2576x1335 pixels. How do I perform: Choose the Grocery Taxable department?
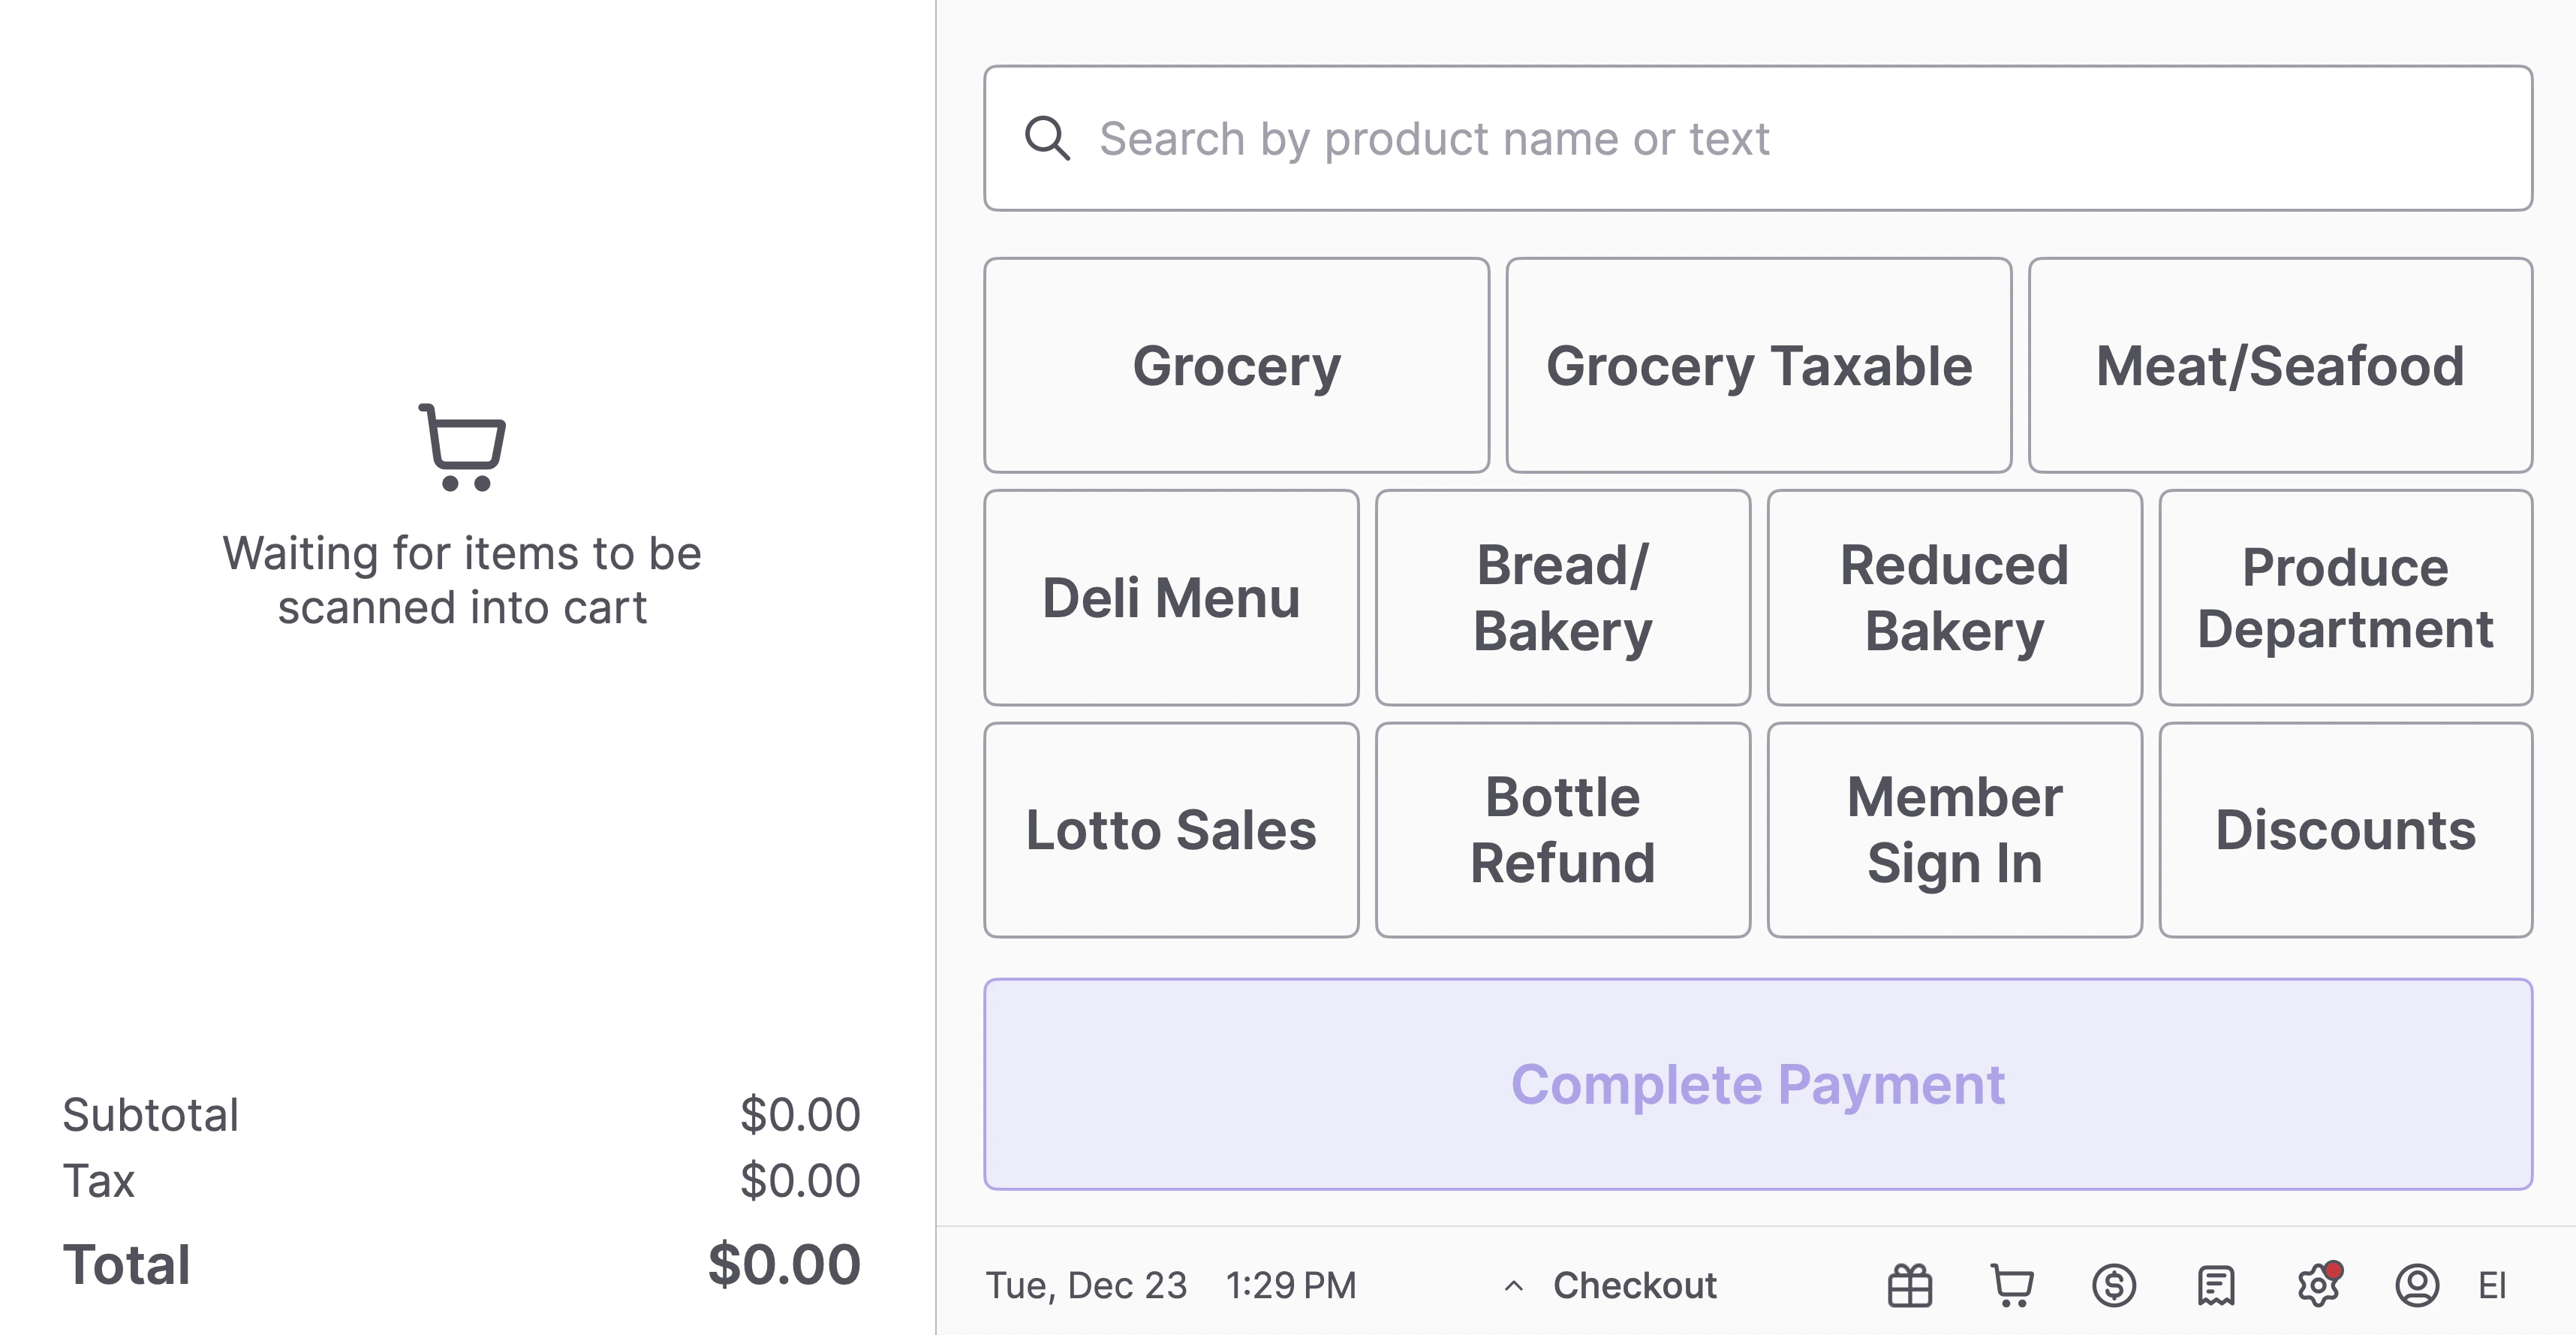(1758, 365)
